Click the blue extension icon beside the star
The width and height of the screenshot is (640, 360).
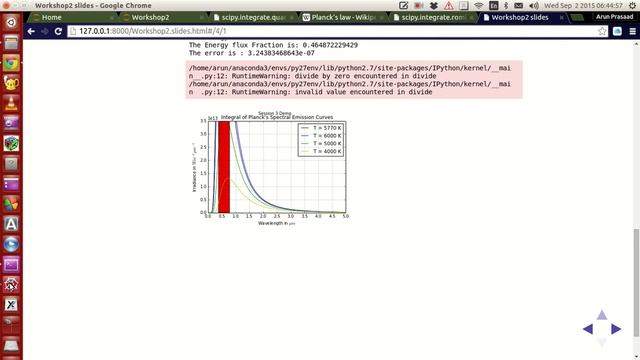617,31
